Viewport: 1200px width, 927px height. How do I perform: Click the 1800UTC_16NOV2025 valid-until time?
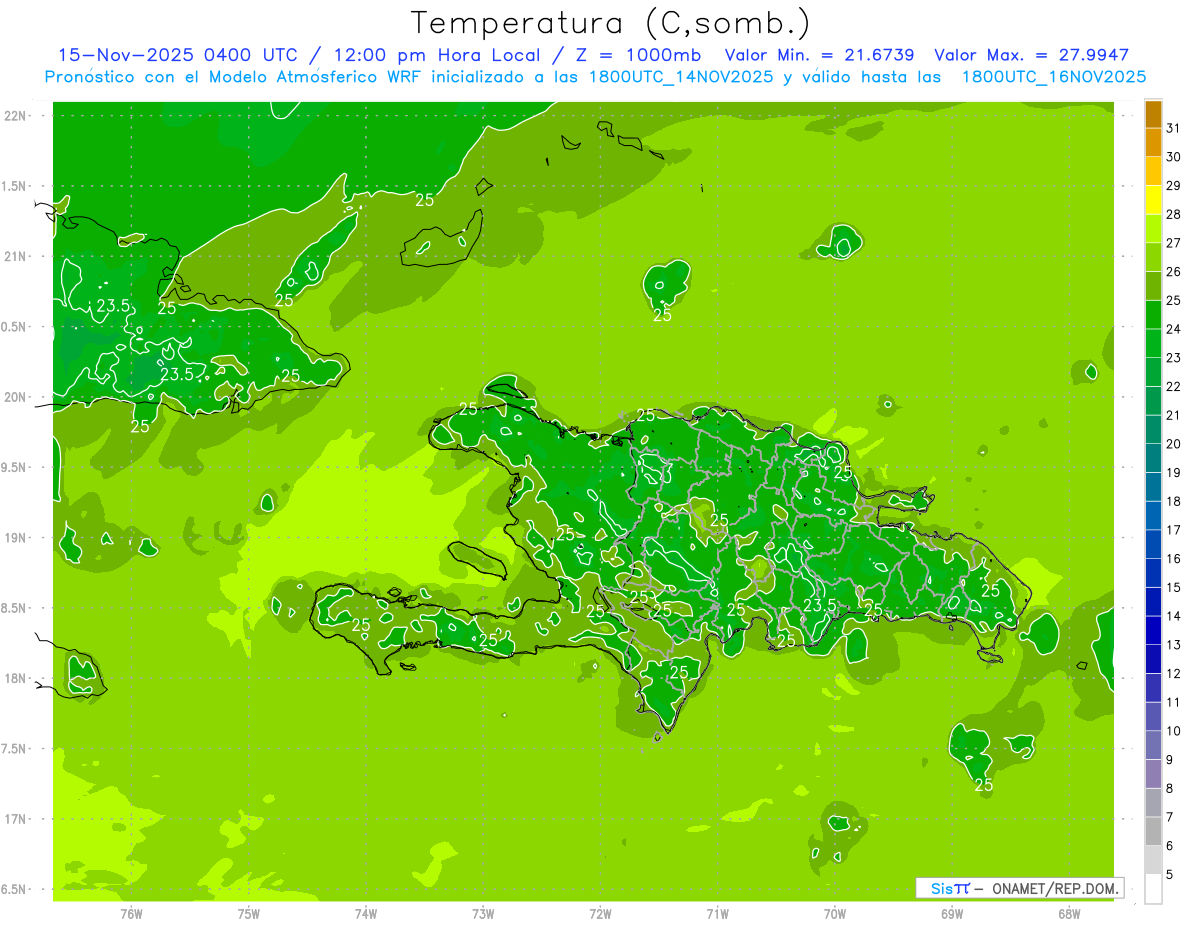click(x=1053, y=77)
